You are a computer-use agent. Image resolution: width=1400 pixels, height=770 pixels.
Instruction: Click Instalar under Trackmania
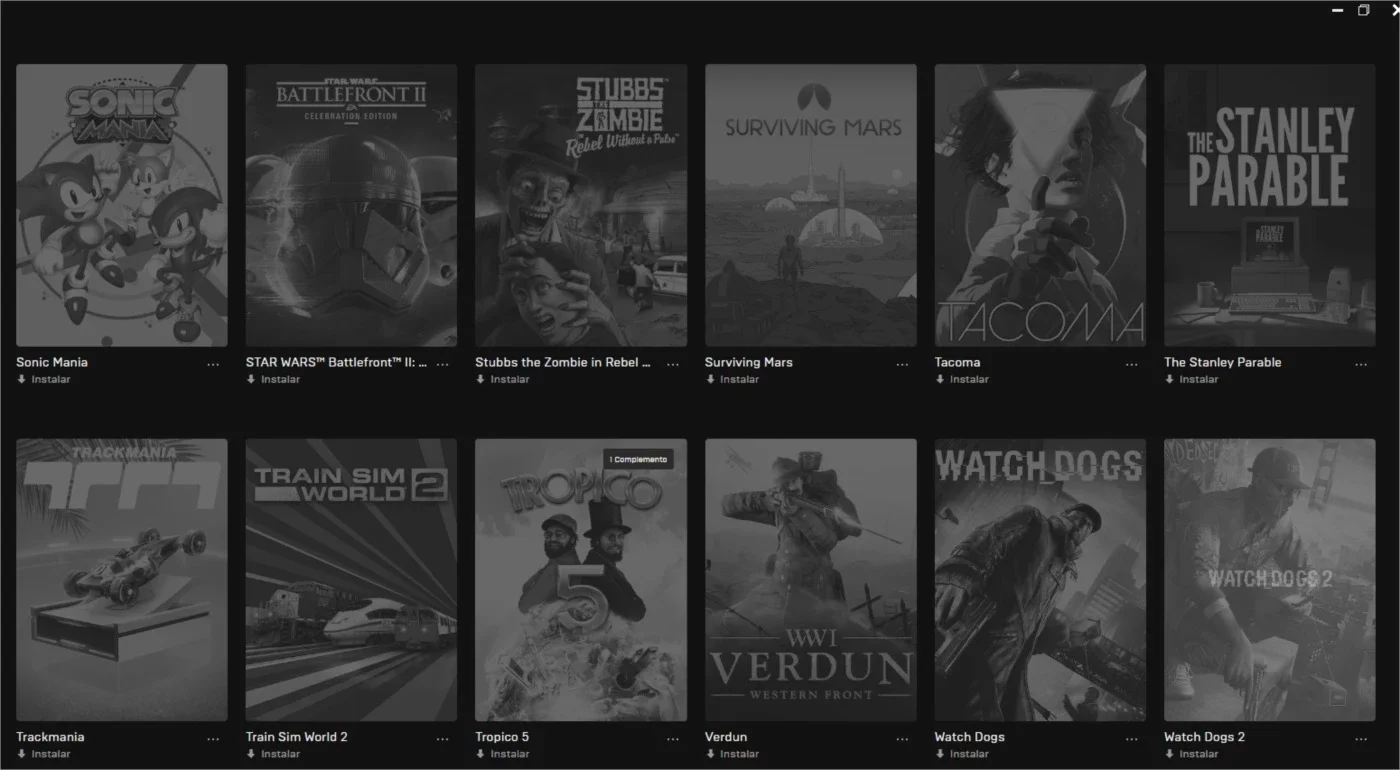(44, 754)
